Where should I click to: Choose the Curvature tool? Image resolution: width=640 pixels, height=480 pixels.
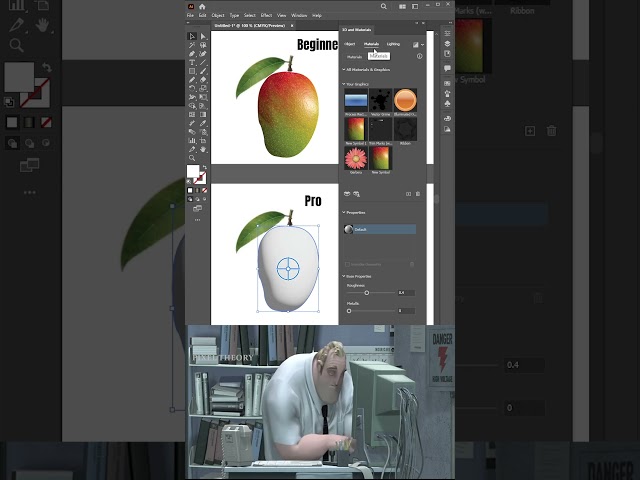coord(203,54)
